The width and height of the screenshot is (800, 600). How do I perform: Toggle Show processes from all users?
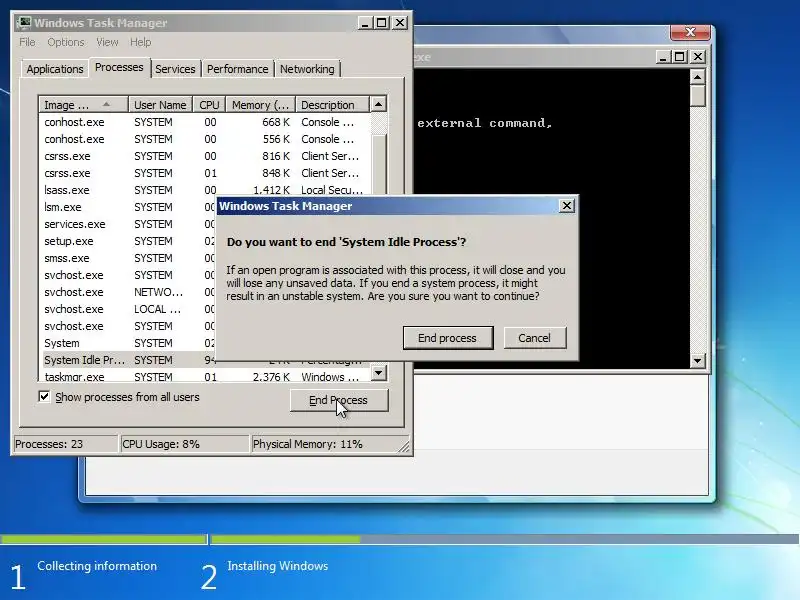(44, 396)
